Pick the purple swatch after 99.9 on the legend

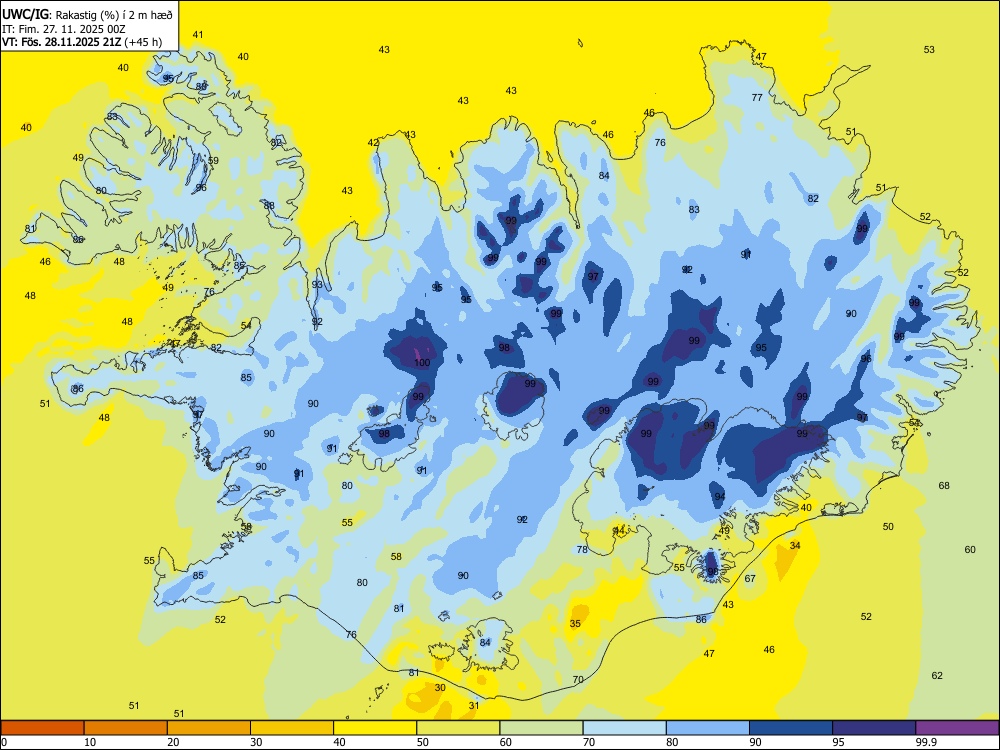[957, 728]
